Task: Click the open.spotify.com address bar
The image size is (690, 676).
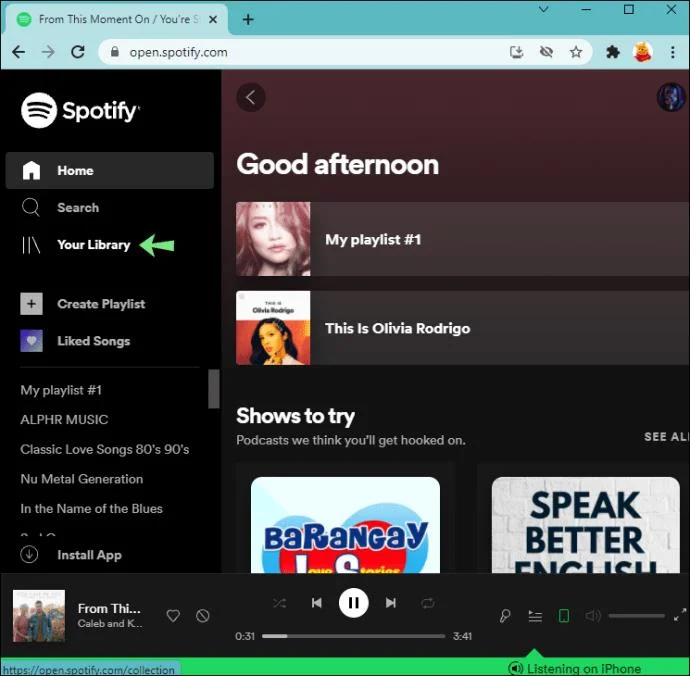Action: point(345,52)
